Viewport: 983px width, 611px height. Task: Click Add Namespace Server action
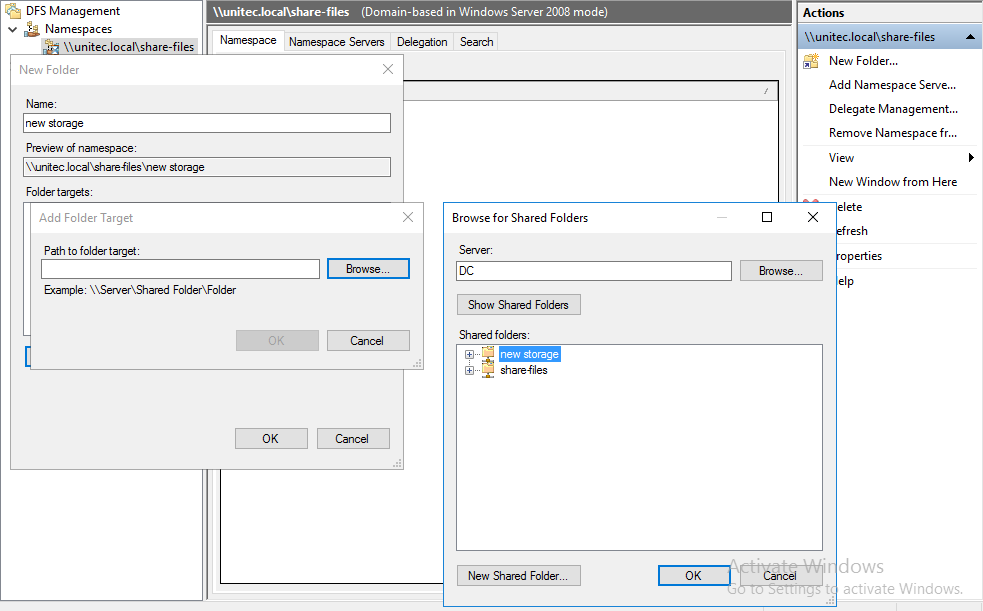coord(892,85)
